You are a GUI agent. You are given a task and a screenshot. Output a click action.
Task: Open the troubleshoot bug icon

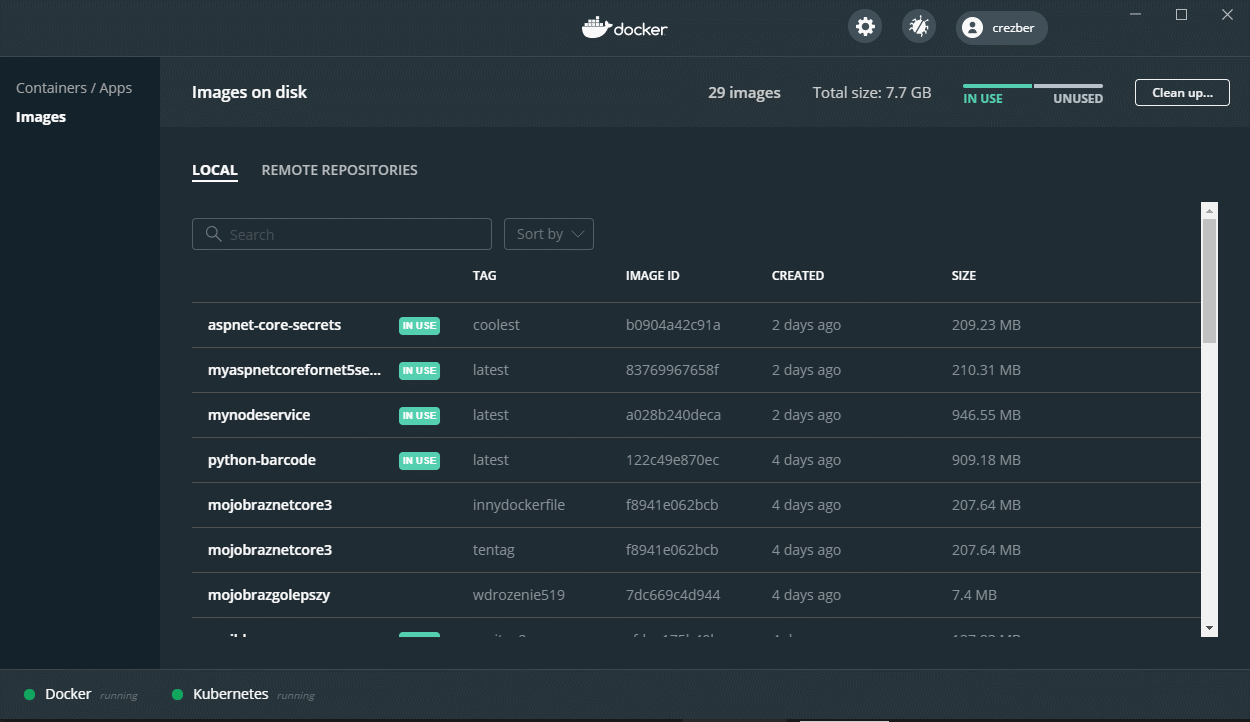[919, 27]
